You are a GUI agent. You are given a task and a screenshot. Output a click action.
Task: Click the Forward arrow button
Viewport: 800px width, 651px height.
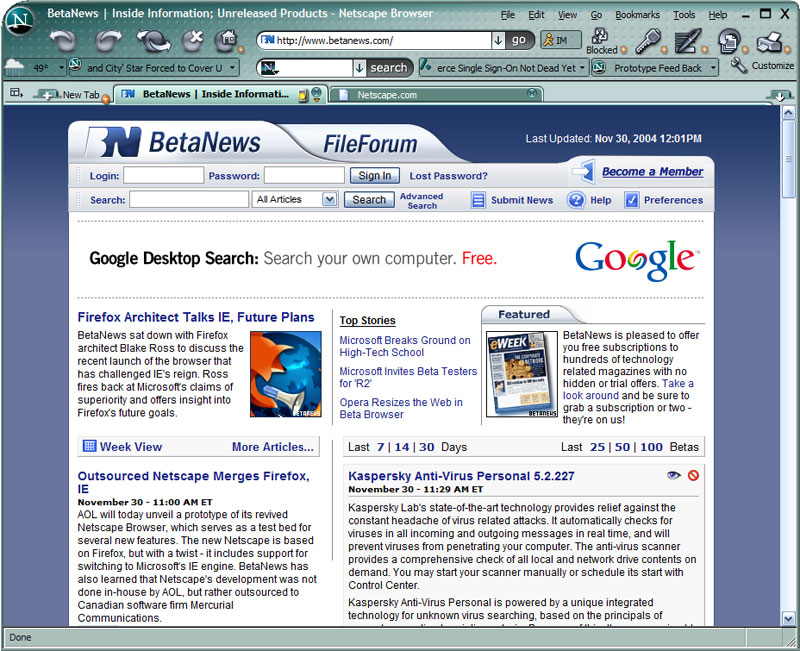pos(109,41)
